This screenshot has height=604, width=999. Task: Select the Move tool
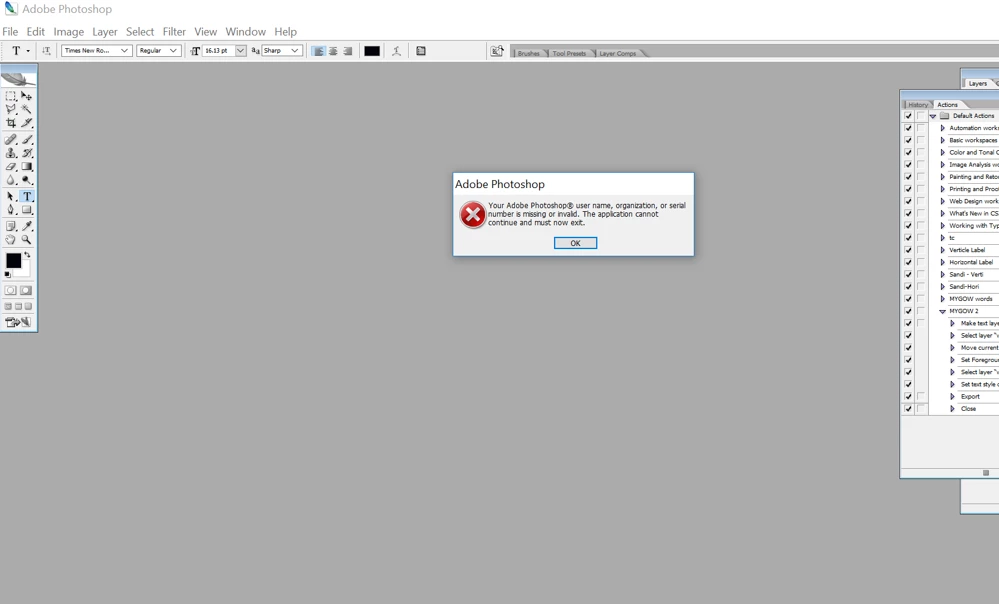point(26,96)
